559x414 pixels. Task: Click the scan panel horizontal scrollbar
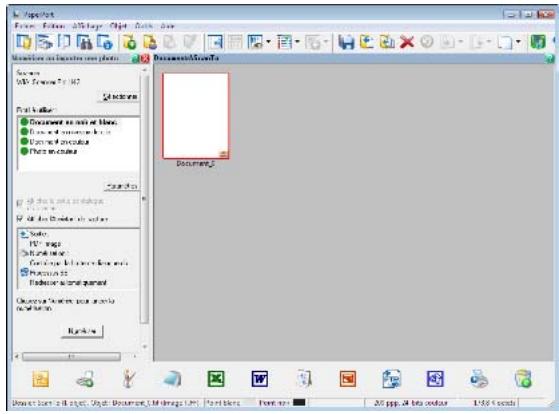(71, 356)
